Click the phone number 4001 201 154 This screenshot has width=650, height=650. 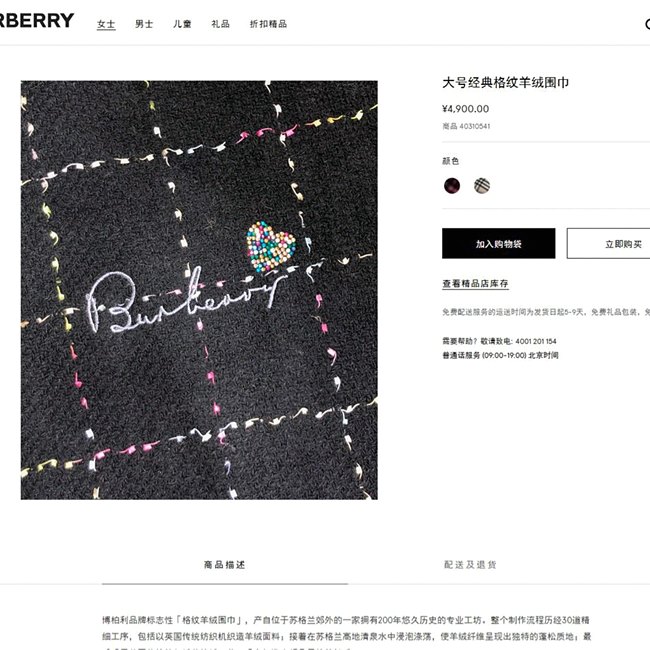(536, 341)
